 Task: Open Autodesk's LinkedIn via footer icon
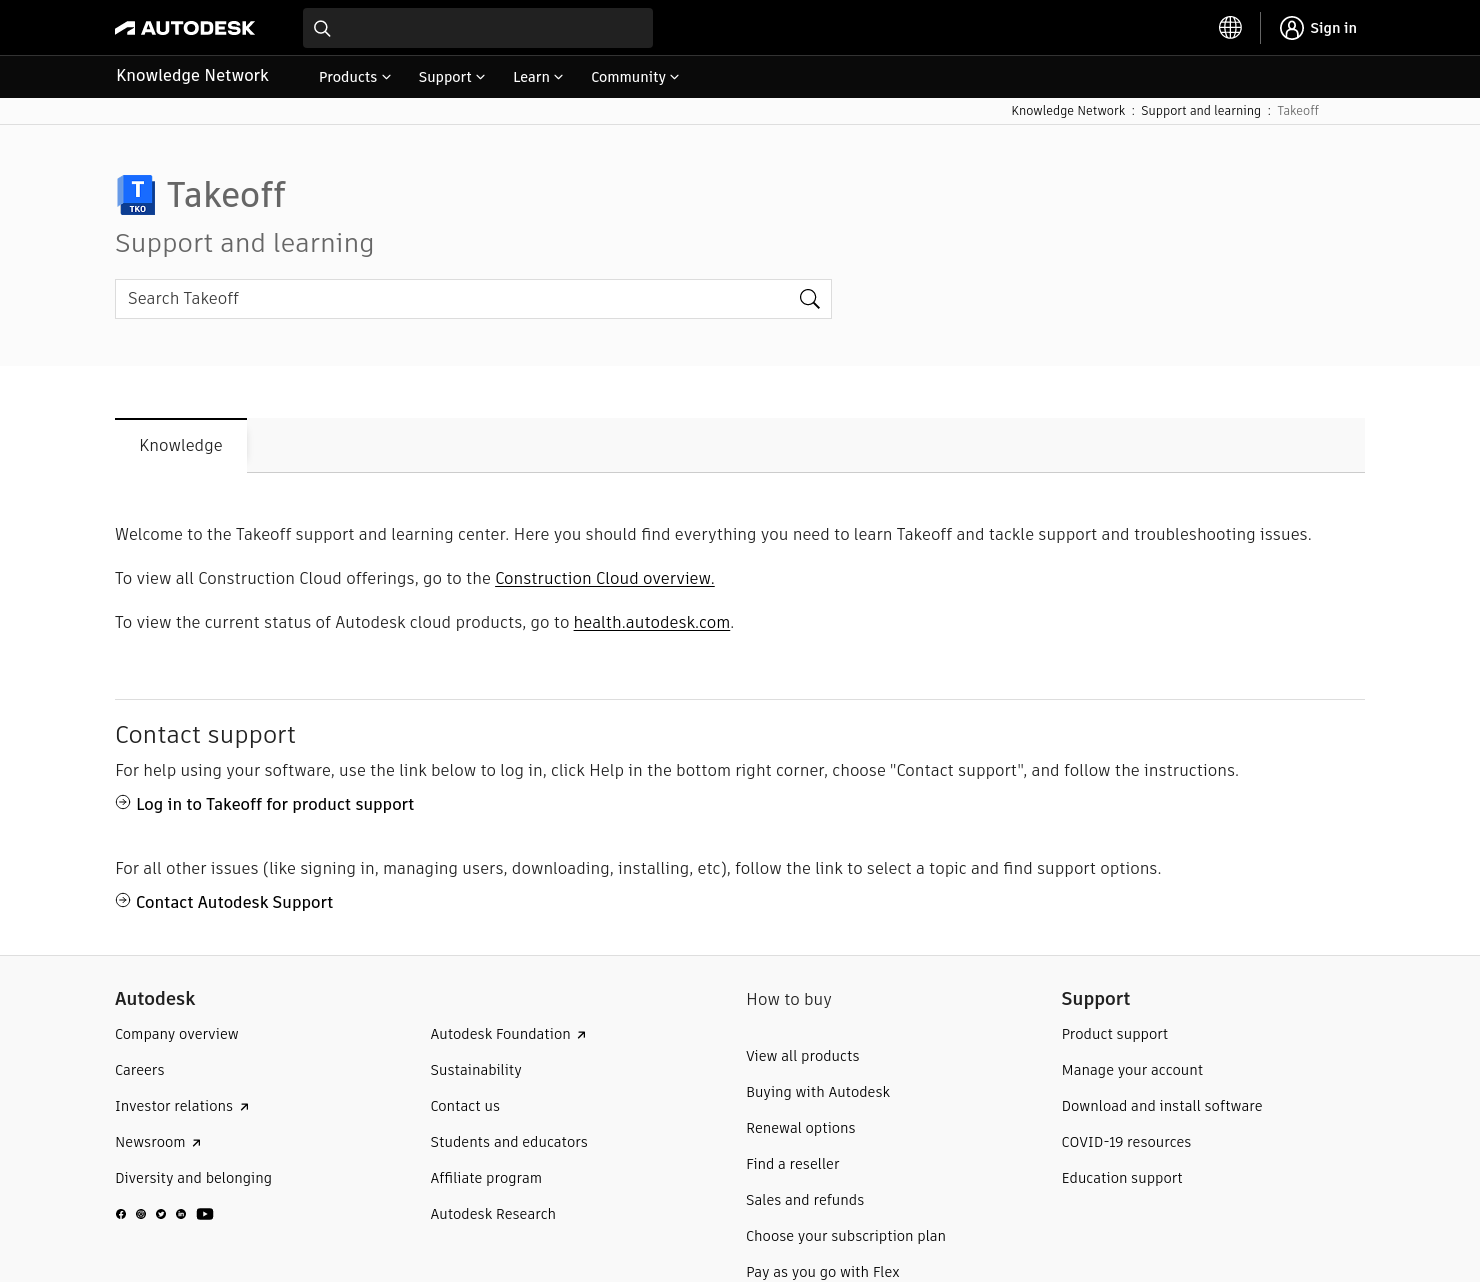[x=181, y=1213]
